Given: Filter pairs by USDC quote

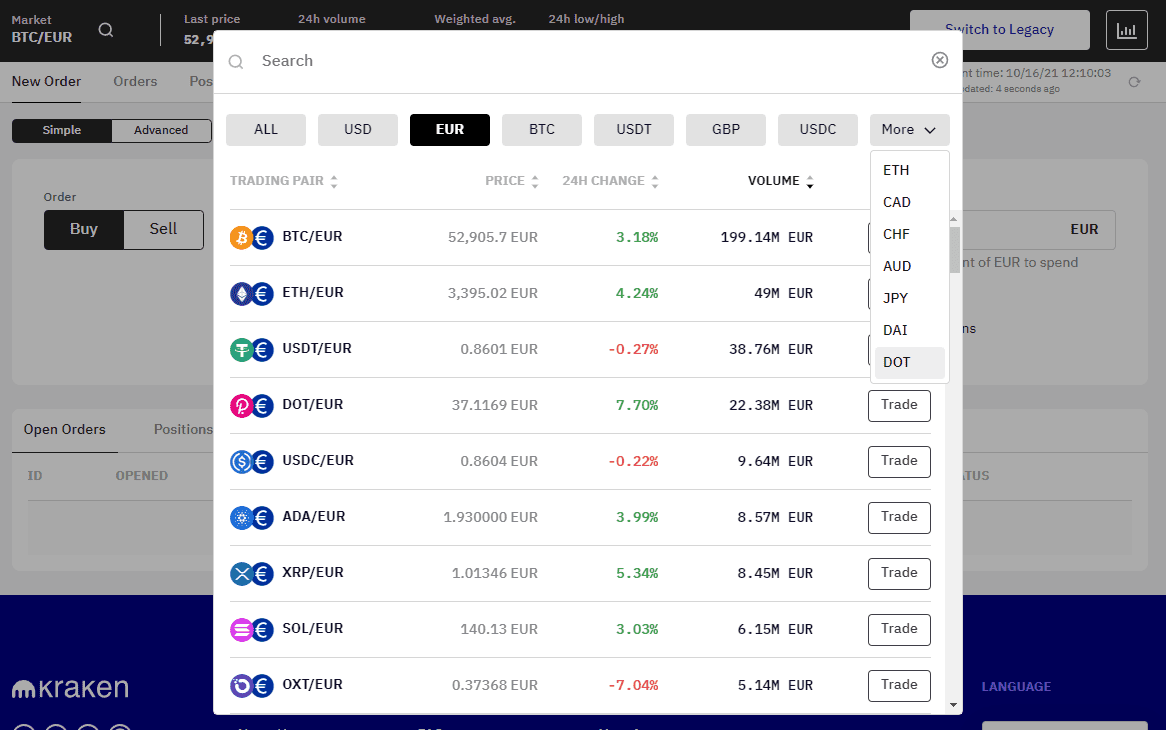Looking at the screenshot, I should coord(818,129).
